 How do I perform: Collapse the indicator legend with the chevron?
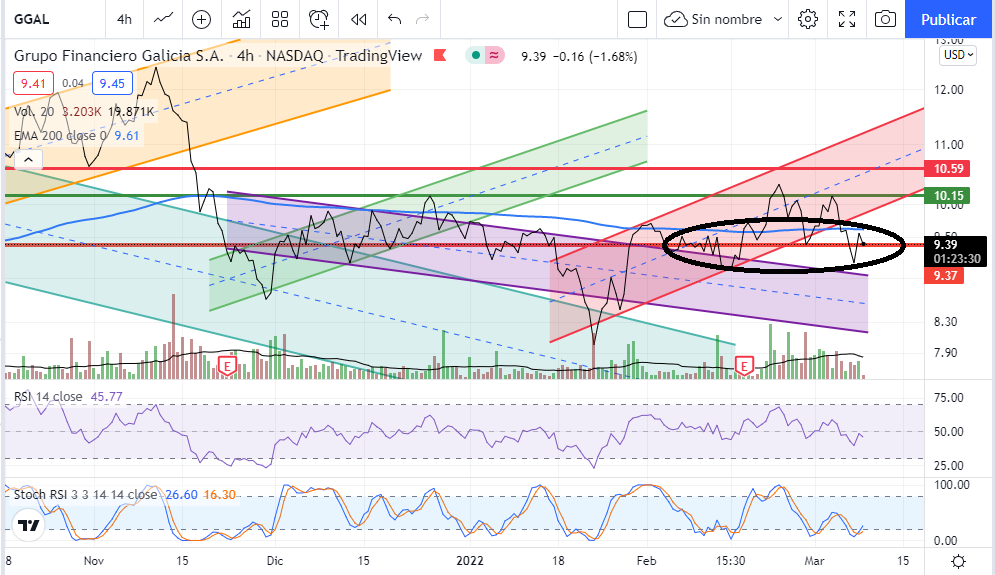click(28, 160)
